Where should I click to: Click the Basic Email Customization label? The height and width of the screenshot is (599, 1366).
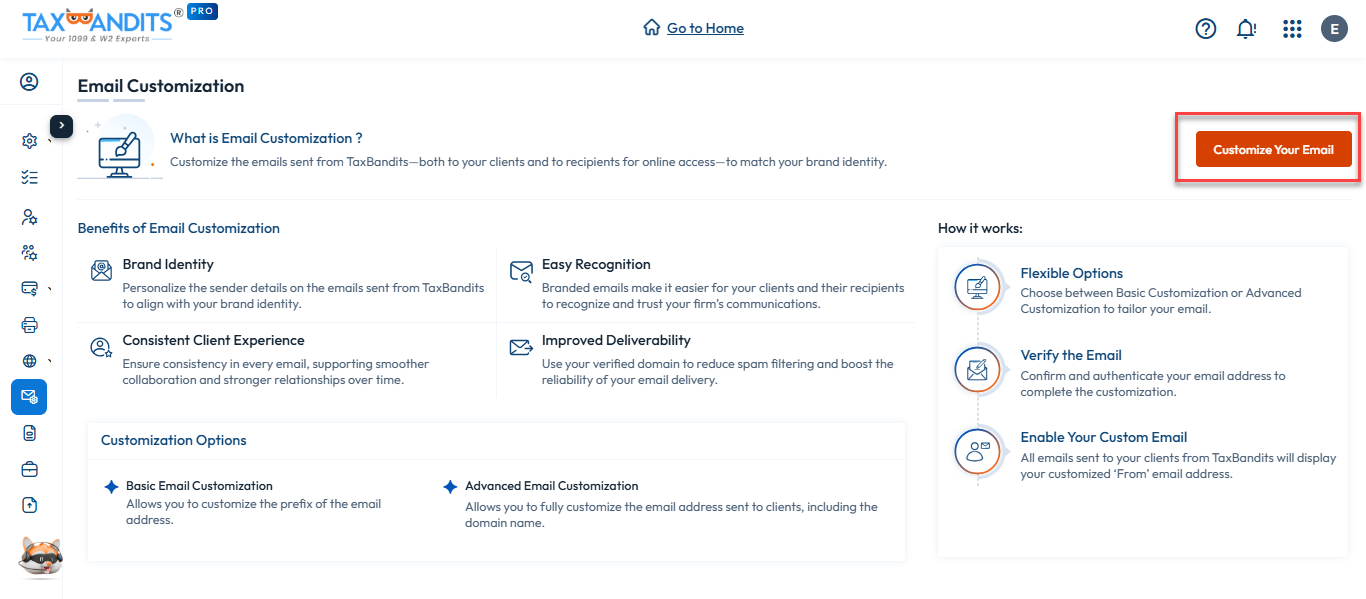click(x=199, y=486)
